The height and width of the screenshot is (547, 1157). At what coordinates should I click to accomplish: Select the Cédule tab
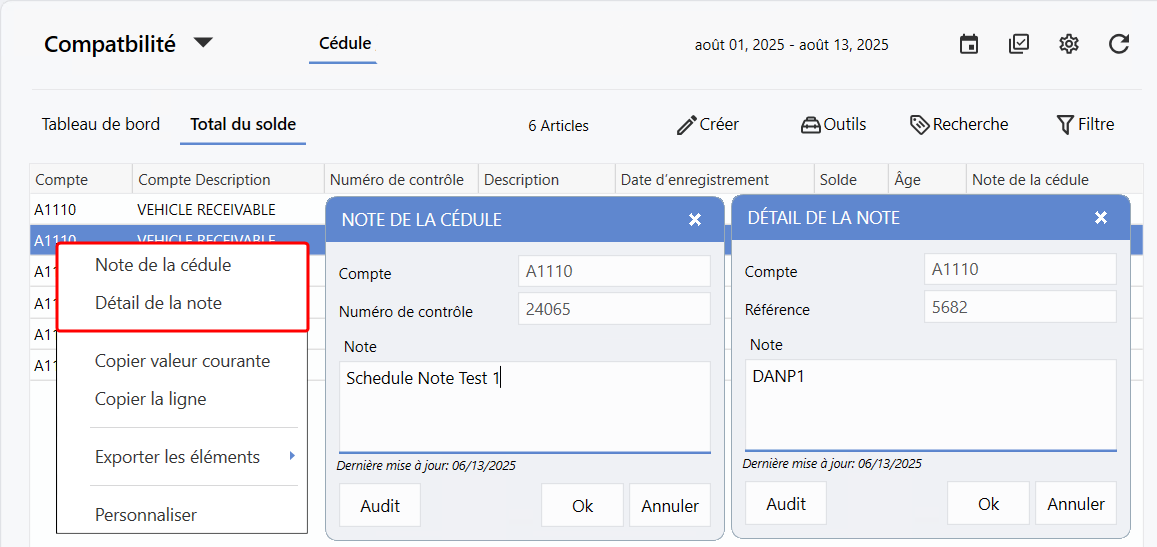coord(344,43)
